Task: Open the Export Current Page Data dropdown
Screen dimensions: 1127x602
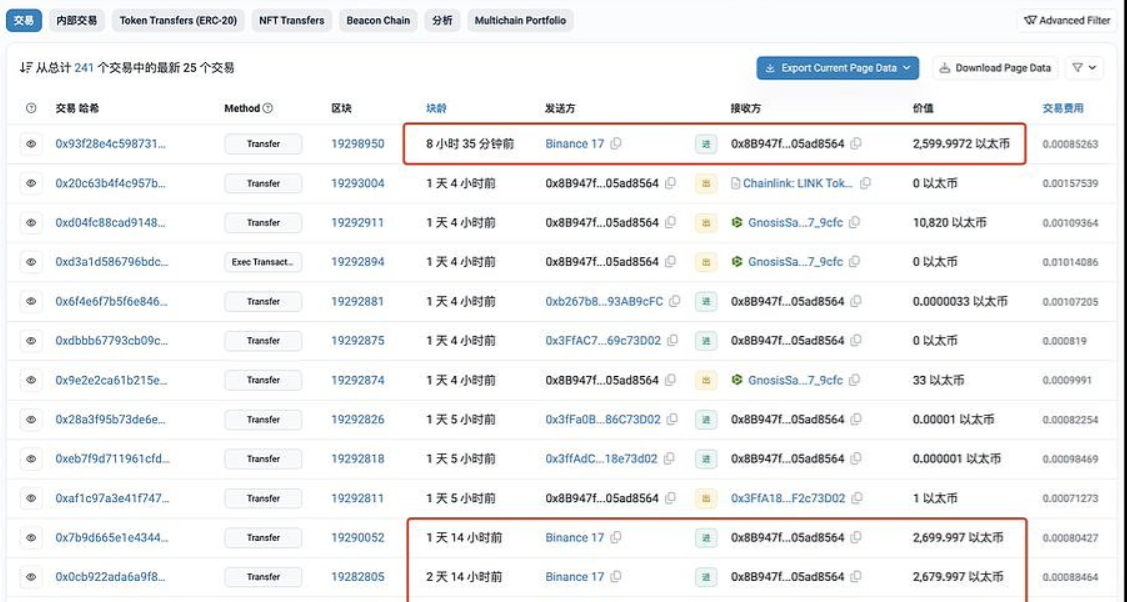Action: [837, 68]
